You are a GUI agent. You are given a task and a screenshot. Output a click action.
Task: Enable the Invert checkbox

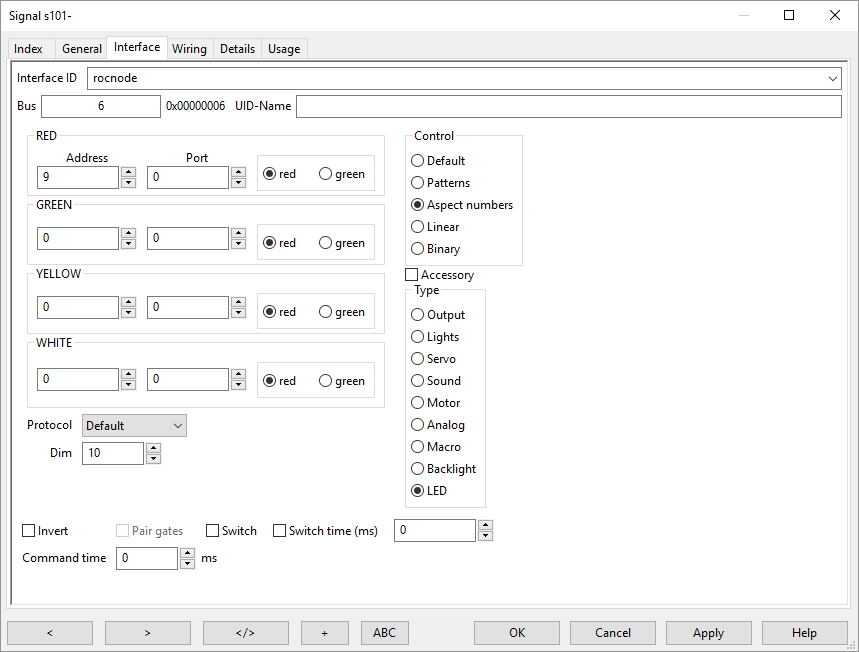click(x=29, y=531)
